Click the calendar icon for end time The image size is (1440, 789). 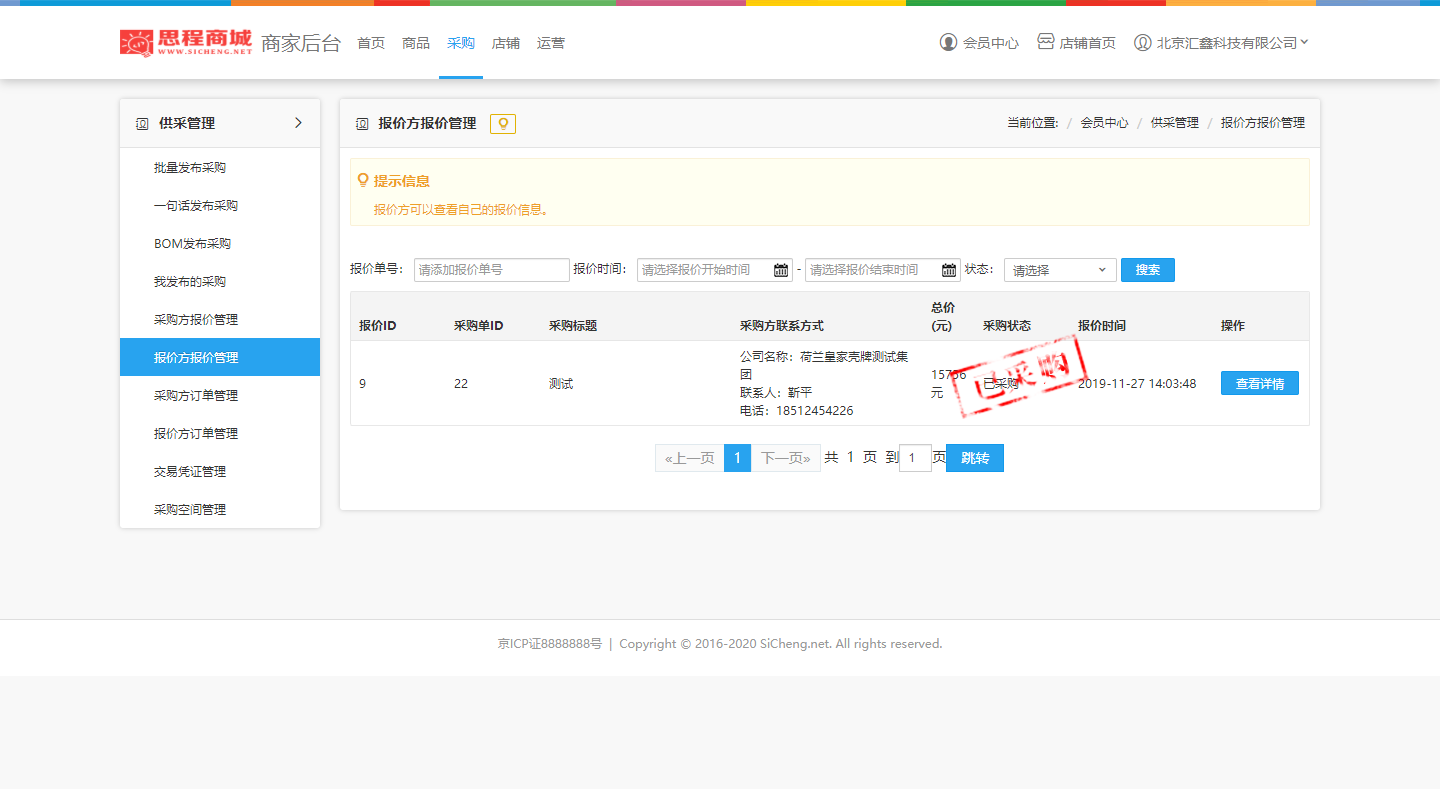[949, 270]
